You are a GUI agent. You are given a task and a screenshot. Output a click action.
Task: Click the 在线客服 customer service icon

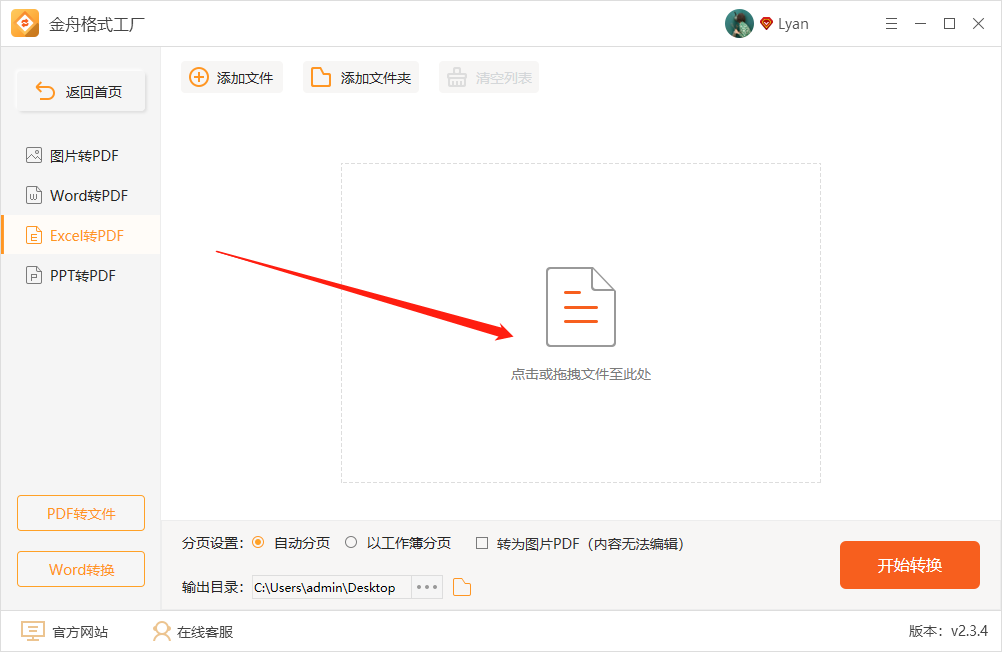click(160, 631)
